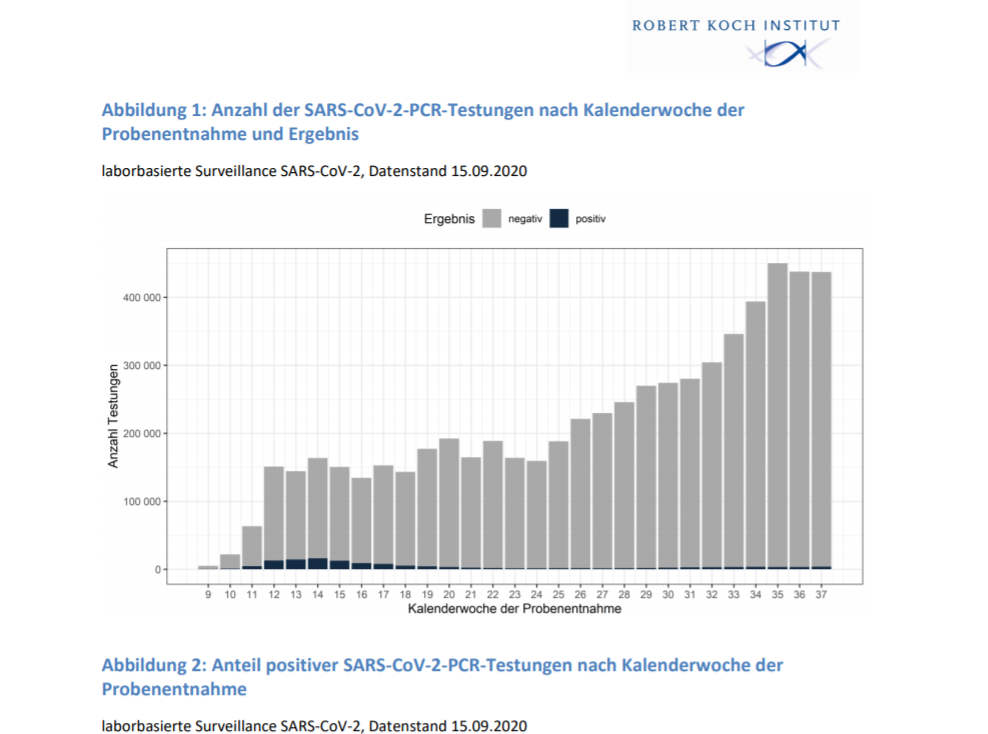Click the x-axis tick label 9

[x=208, y=594]
